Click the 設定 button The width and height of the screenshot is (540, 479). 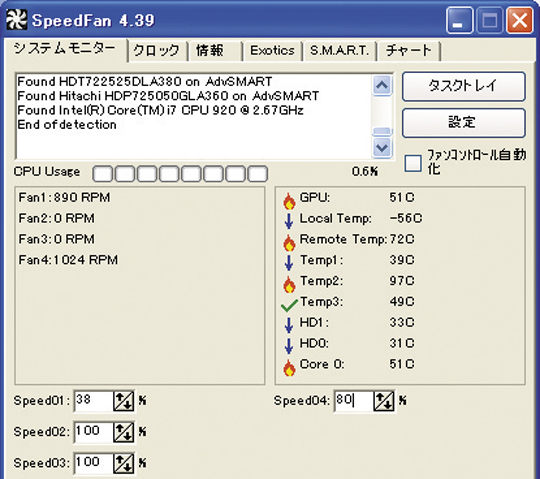click(x=464, y=123)
